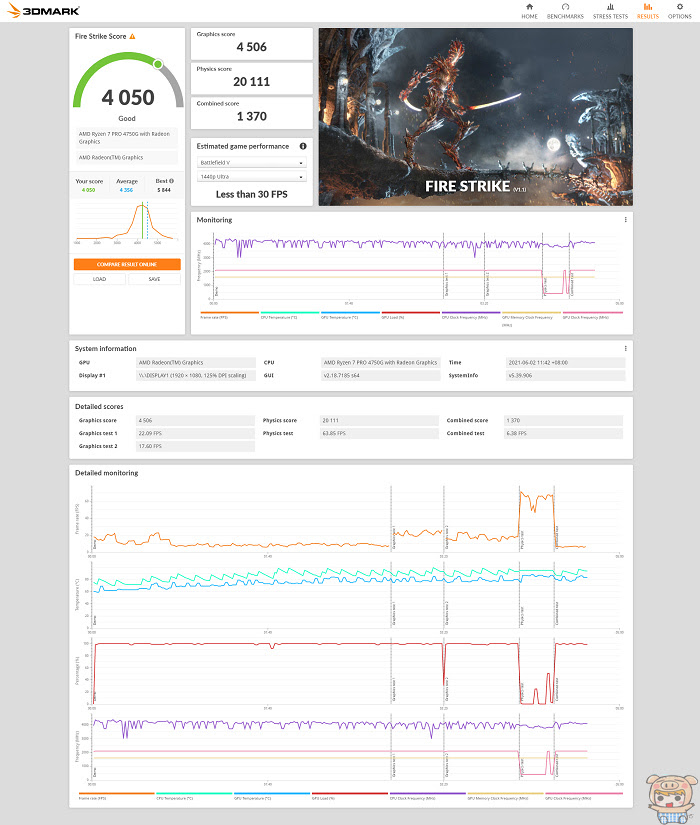Click the Load button

coord(99,279)
